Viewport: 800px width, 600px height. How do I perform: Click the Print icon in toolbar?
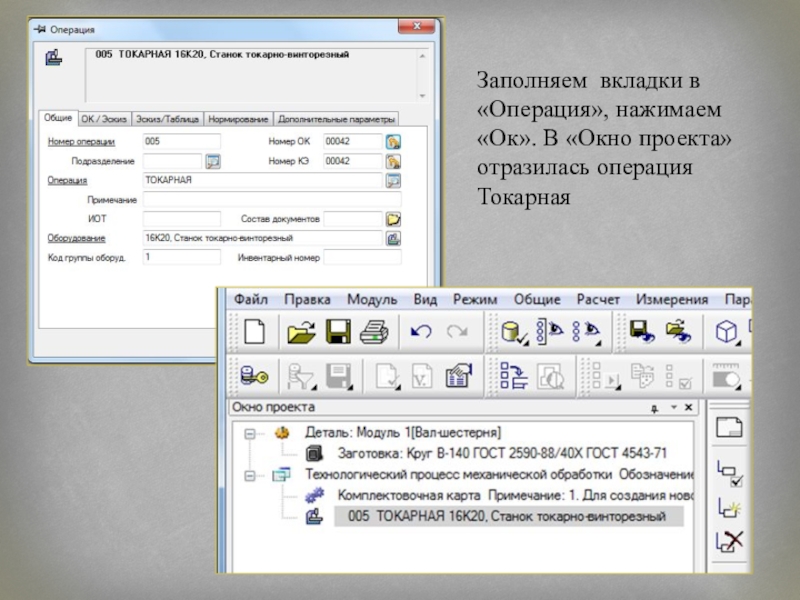(x=373, y=332)
